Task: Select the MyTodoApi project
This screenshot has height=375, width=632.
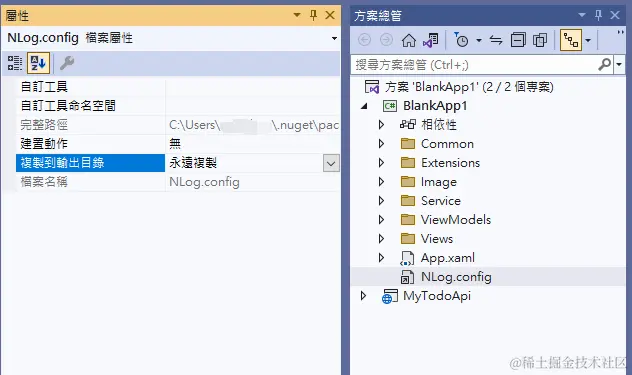Action: [x=437, y=296]
